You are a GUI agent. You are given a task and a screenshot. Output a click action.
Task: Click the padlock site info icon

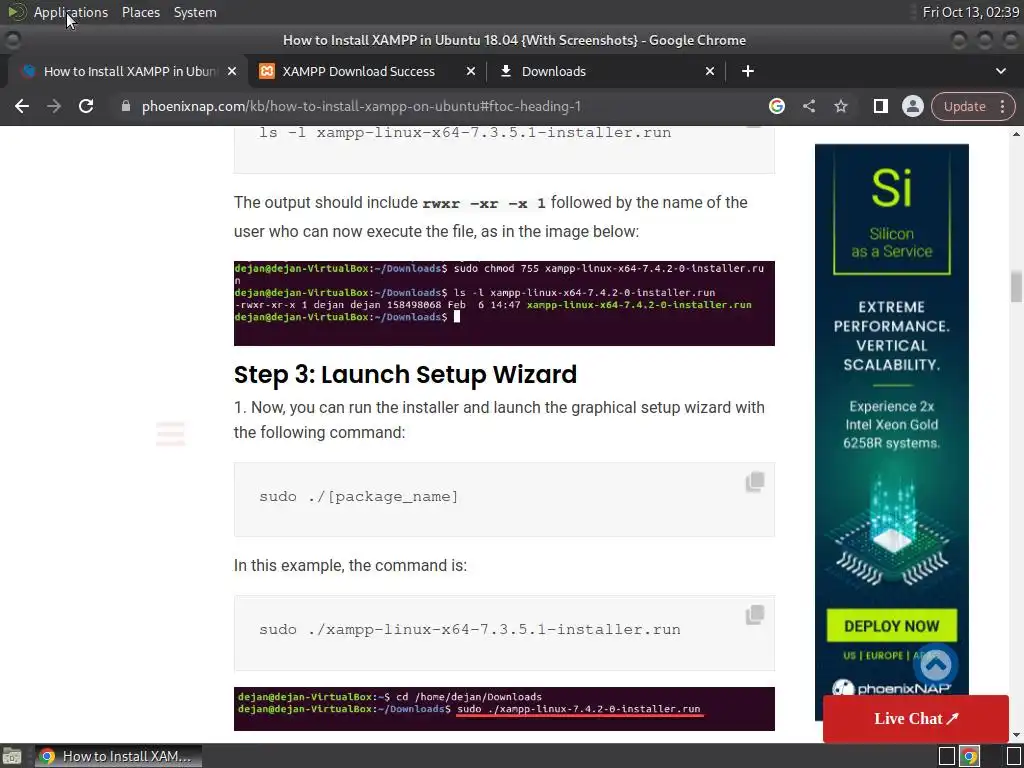click(126, 106)
